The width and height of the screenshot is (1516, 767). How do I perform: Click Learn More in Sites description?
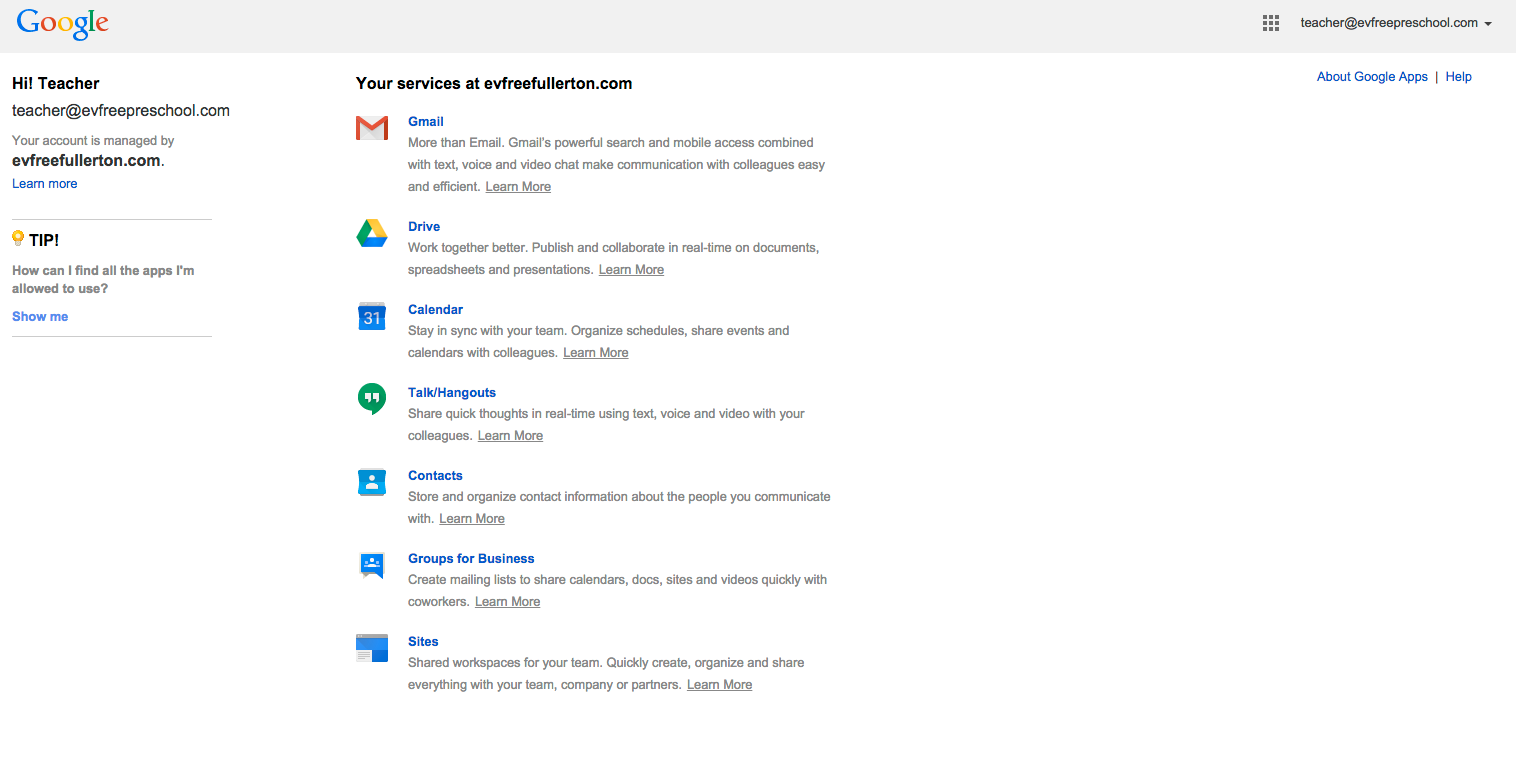[x=719, y=685]
